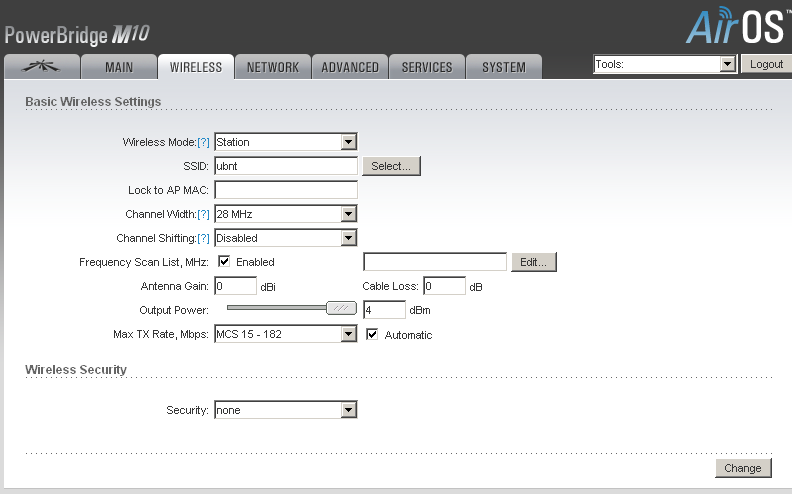The height and width of the screenshot is (494, 792).
Task: Toggle Frequency Scan List Enabled checkbox
Action: coord(224,261)
